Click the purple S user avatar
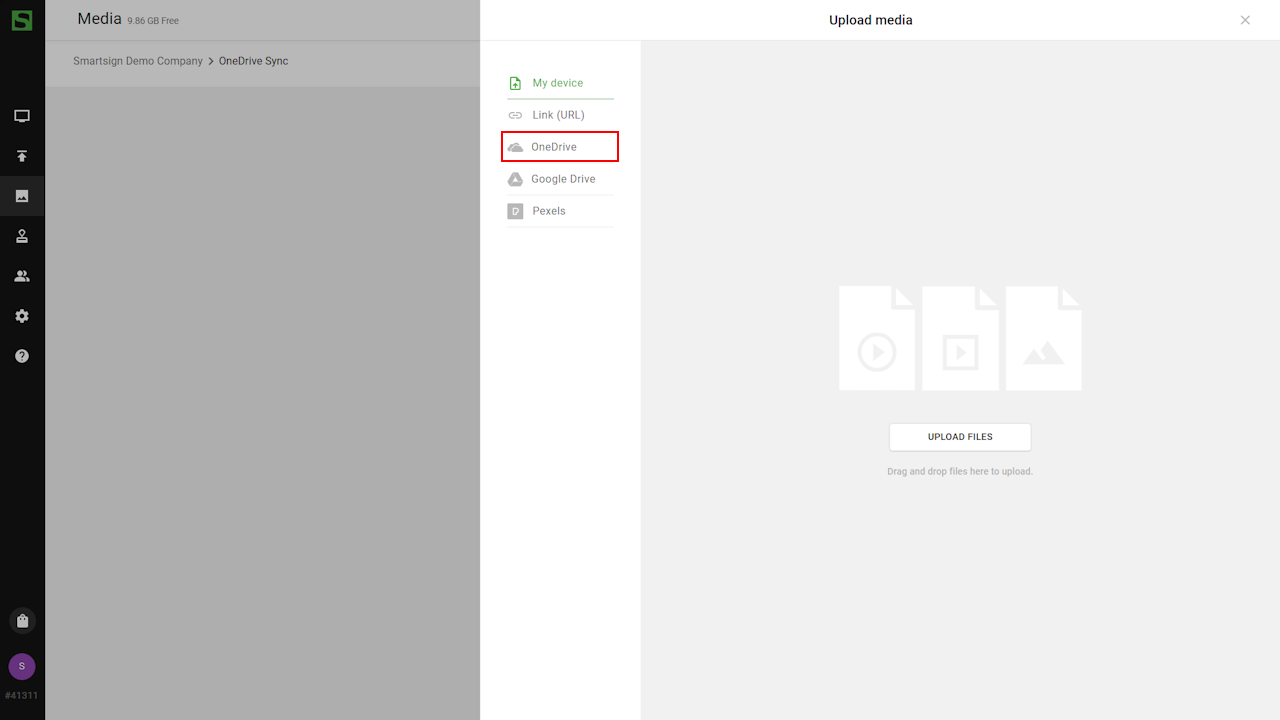 (22, 666)
